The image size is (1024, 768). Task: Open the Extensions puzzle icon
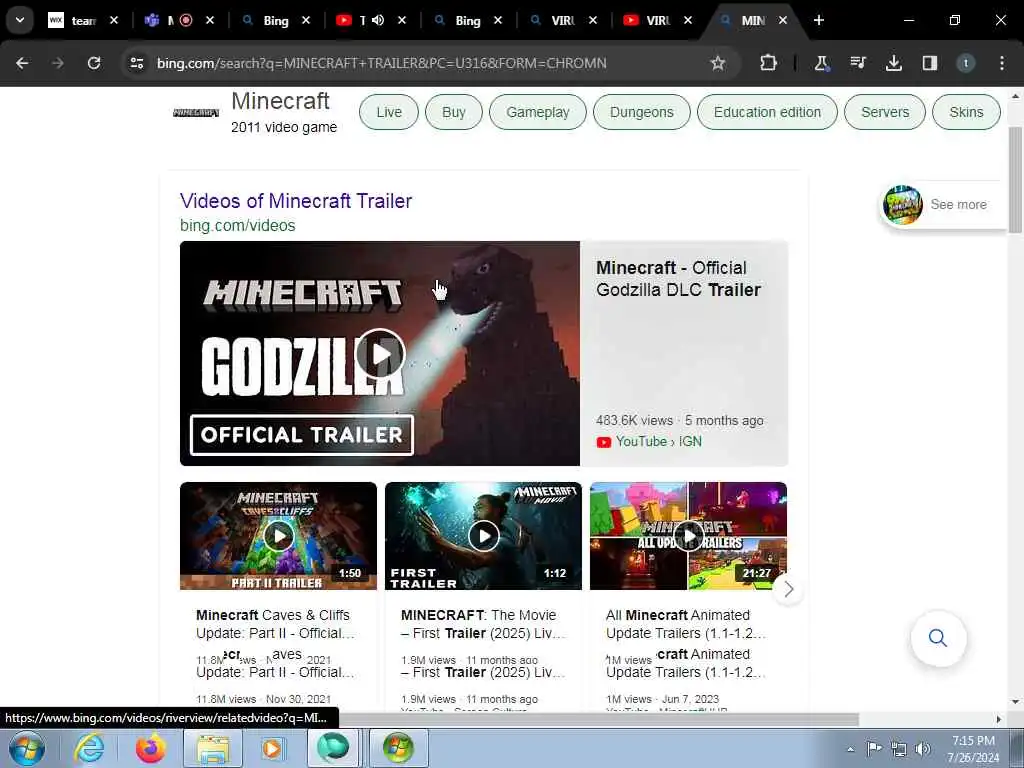(769, 63)
